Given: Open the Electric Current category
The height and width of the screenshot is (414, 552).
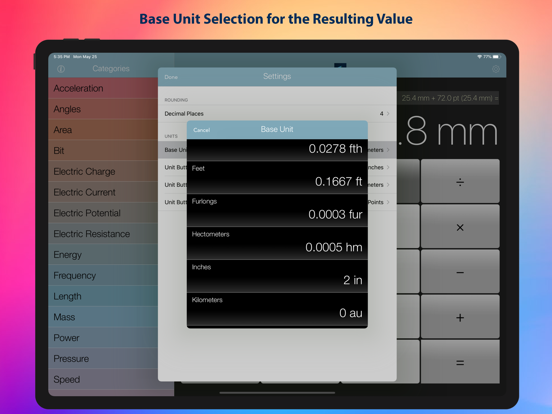Looking at the screenshot, I should (103, 192).
